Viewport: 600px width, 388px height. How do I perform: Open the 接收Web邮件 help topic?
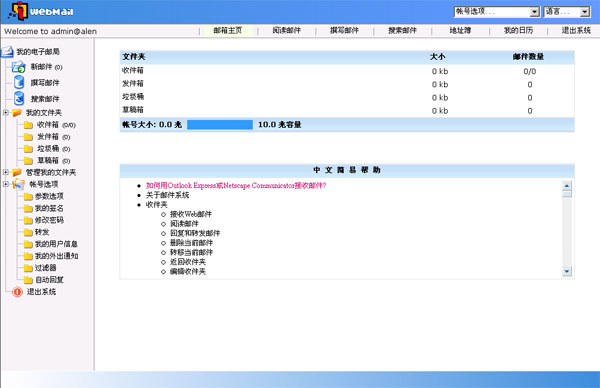[191, 214]
